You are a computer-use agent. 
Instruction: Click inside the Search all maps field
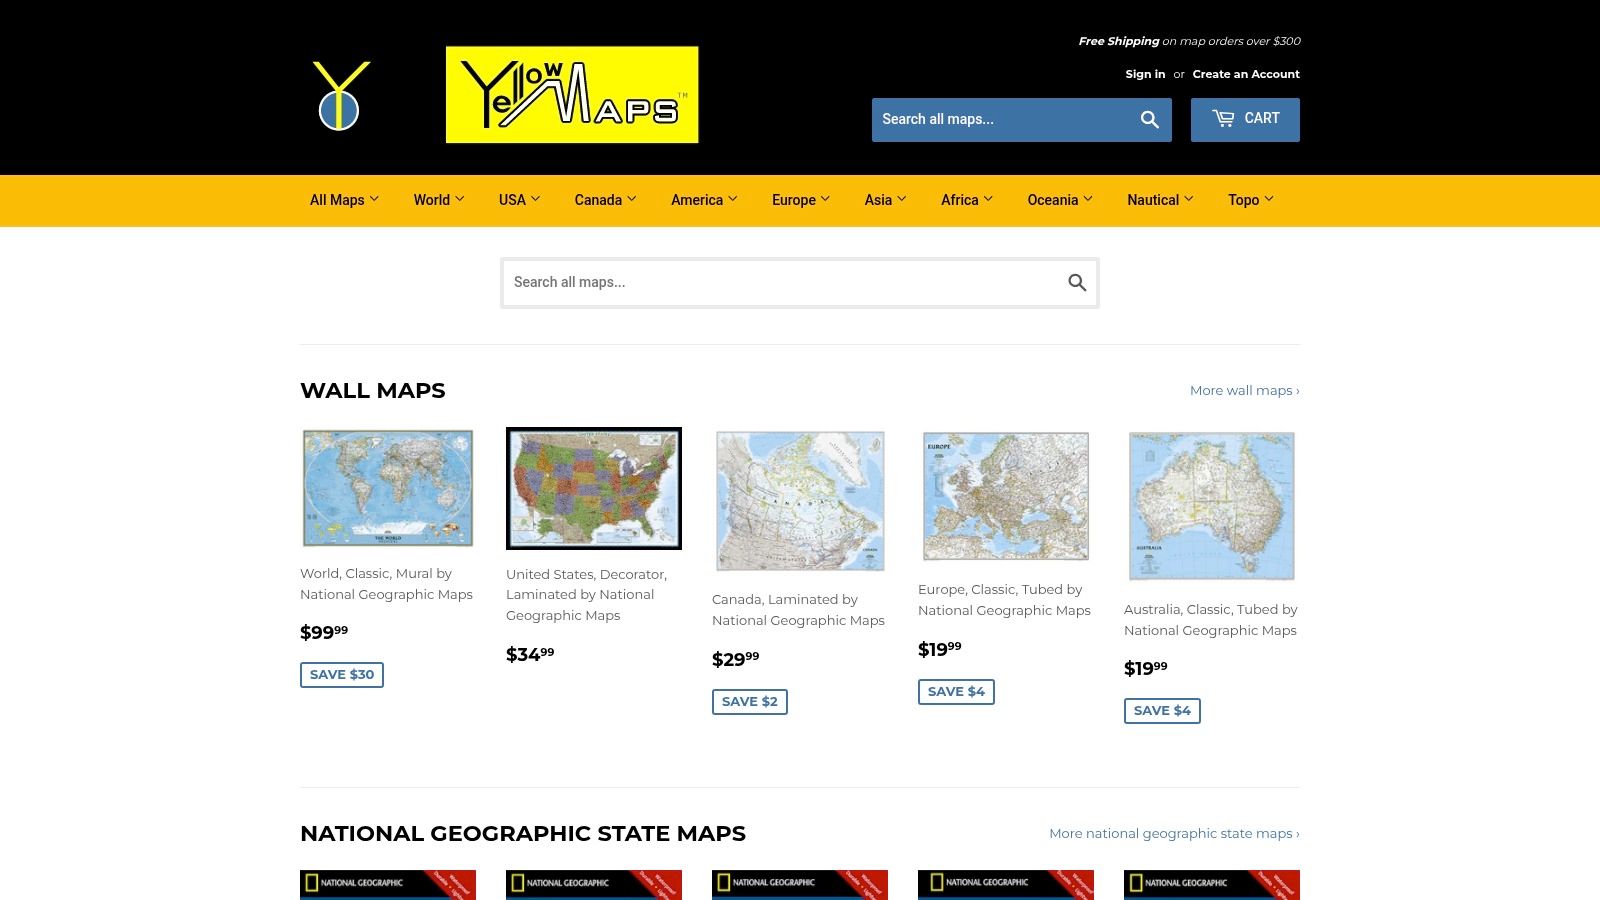coord(780,282)
